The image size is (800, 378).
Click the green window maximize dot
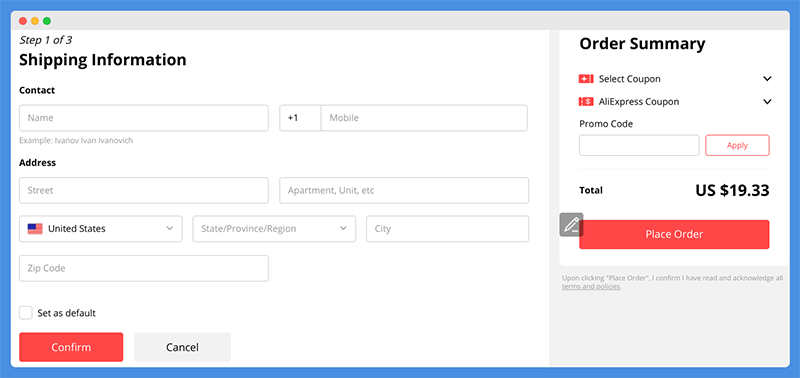(47, 21)
